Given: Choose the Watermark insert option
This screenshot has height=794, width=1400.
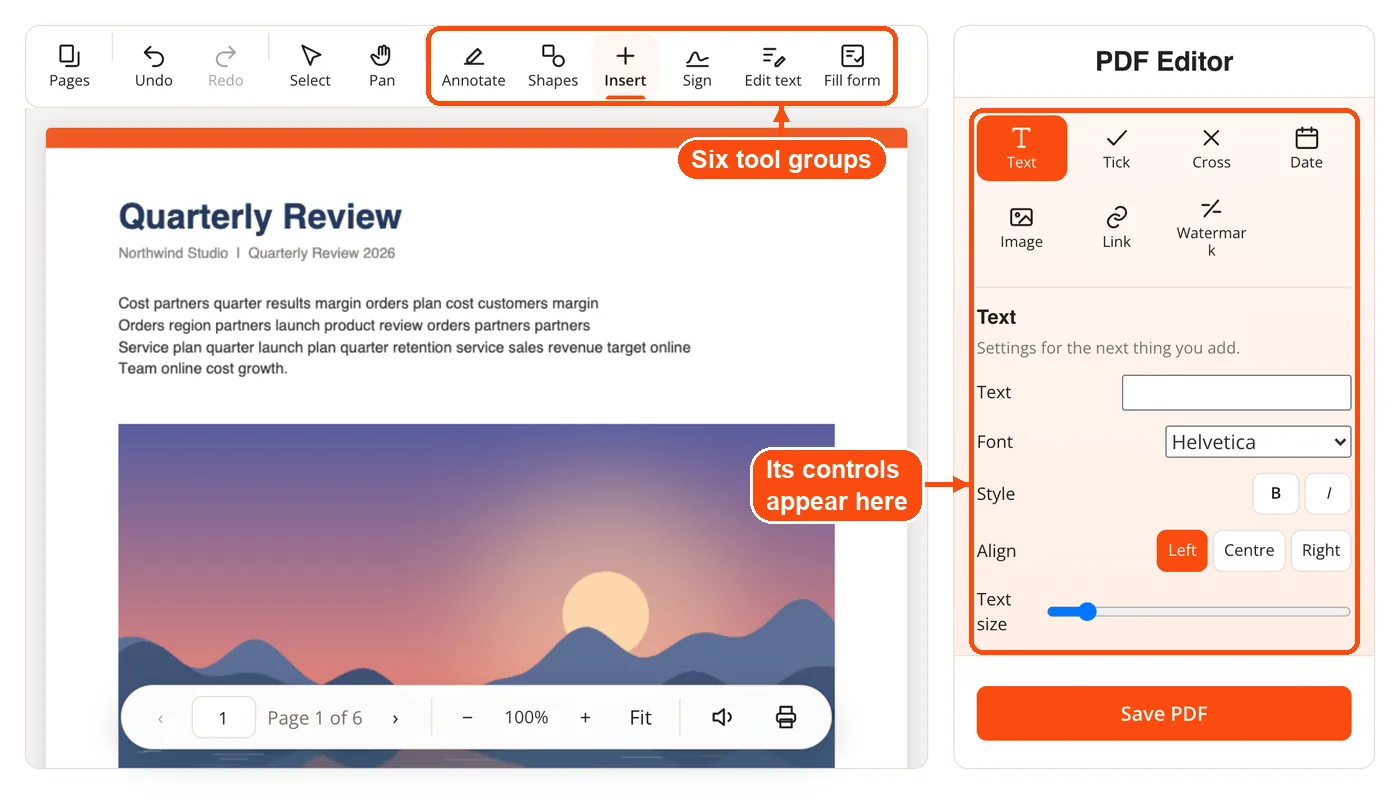Looking at the screenshot, I should pyautogui.click(x=1212, y=228).
